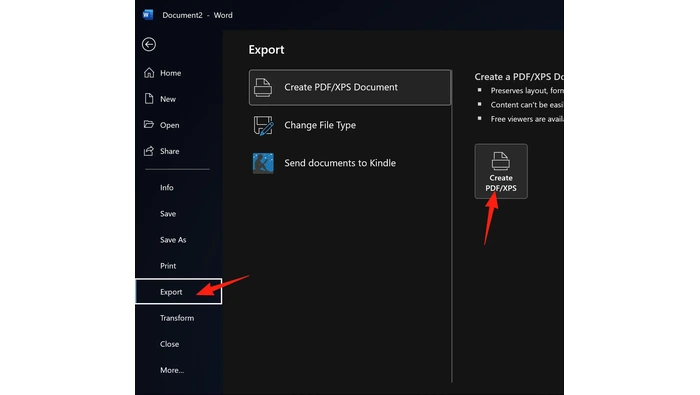Select Export in the sidebar
This screenshot has width=700, height=395.
pyautogui.click(x=179, y=291)
